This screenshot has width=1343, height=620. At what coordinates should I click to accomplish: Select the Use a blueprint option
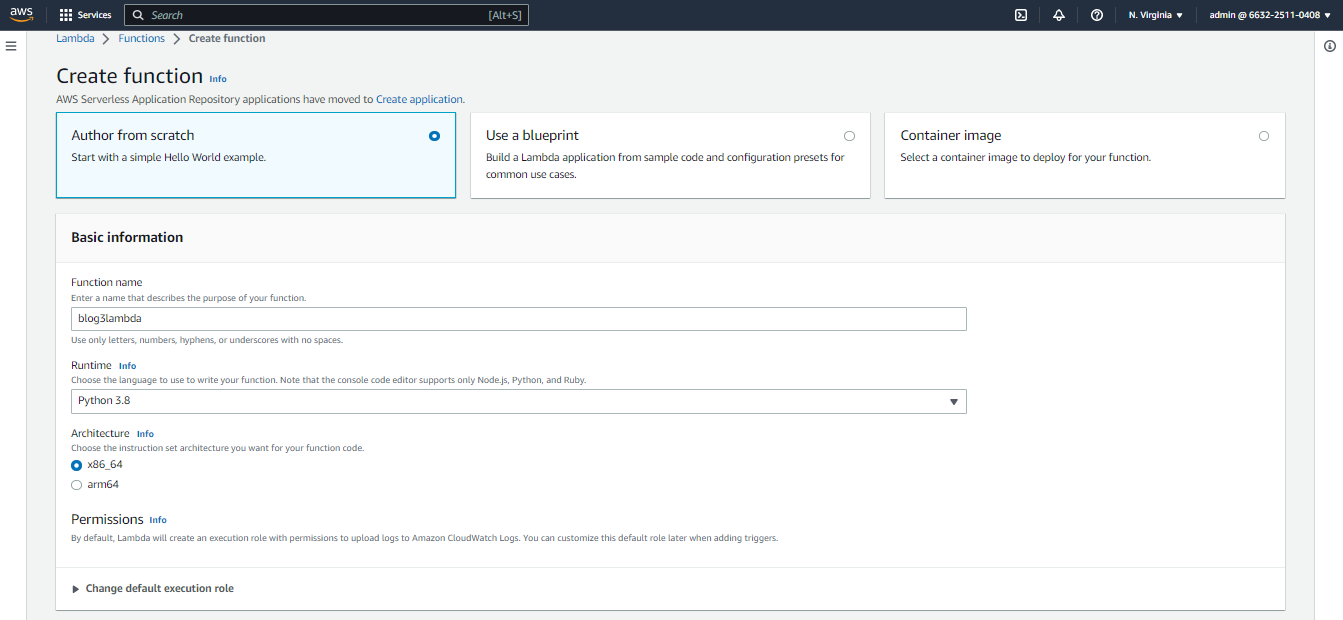[x=849, y=136]
